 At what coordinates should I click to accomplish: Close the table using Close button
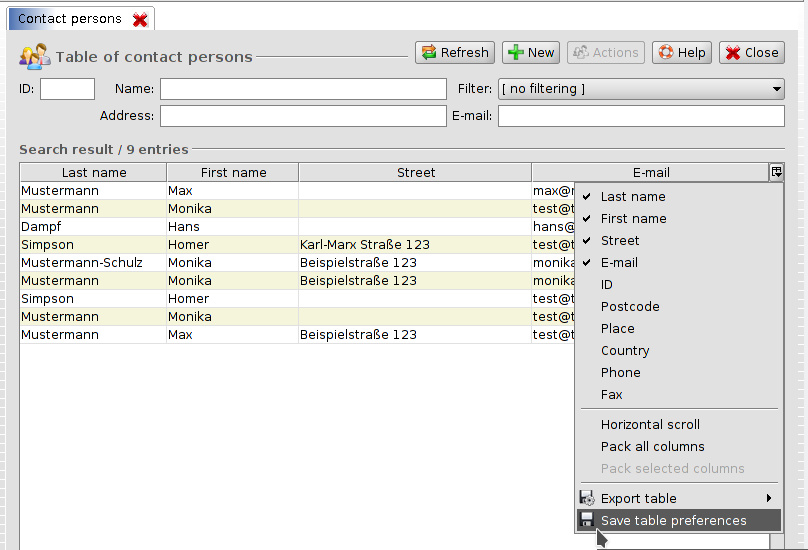point(750,53)
